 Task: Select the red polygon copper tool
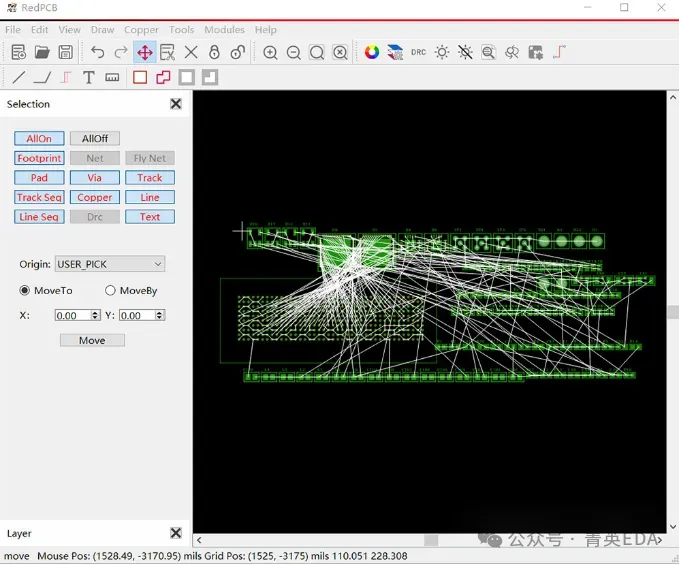(163, 77)
